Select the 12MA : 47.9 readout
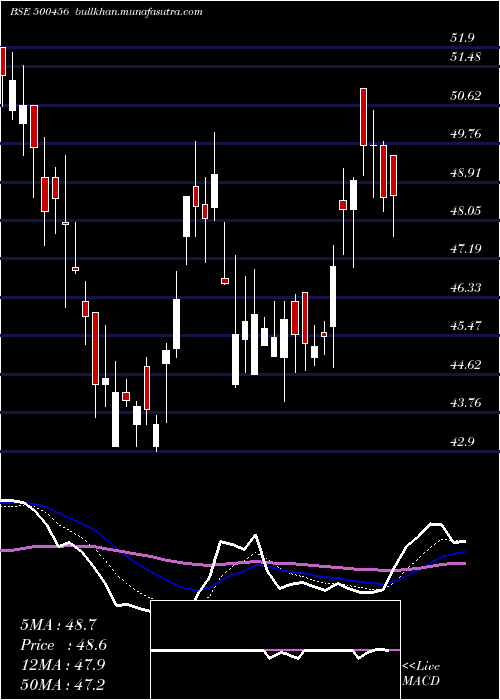This screenshot has width=500, height=700. click(x=62, y=665)
